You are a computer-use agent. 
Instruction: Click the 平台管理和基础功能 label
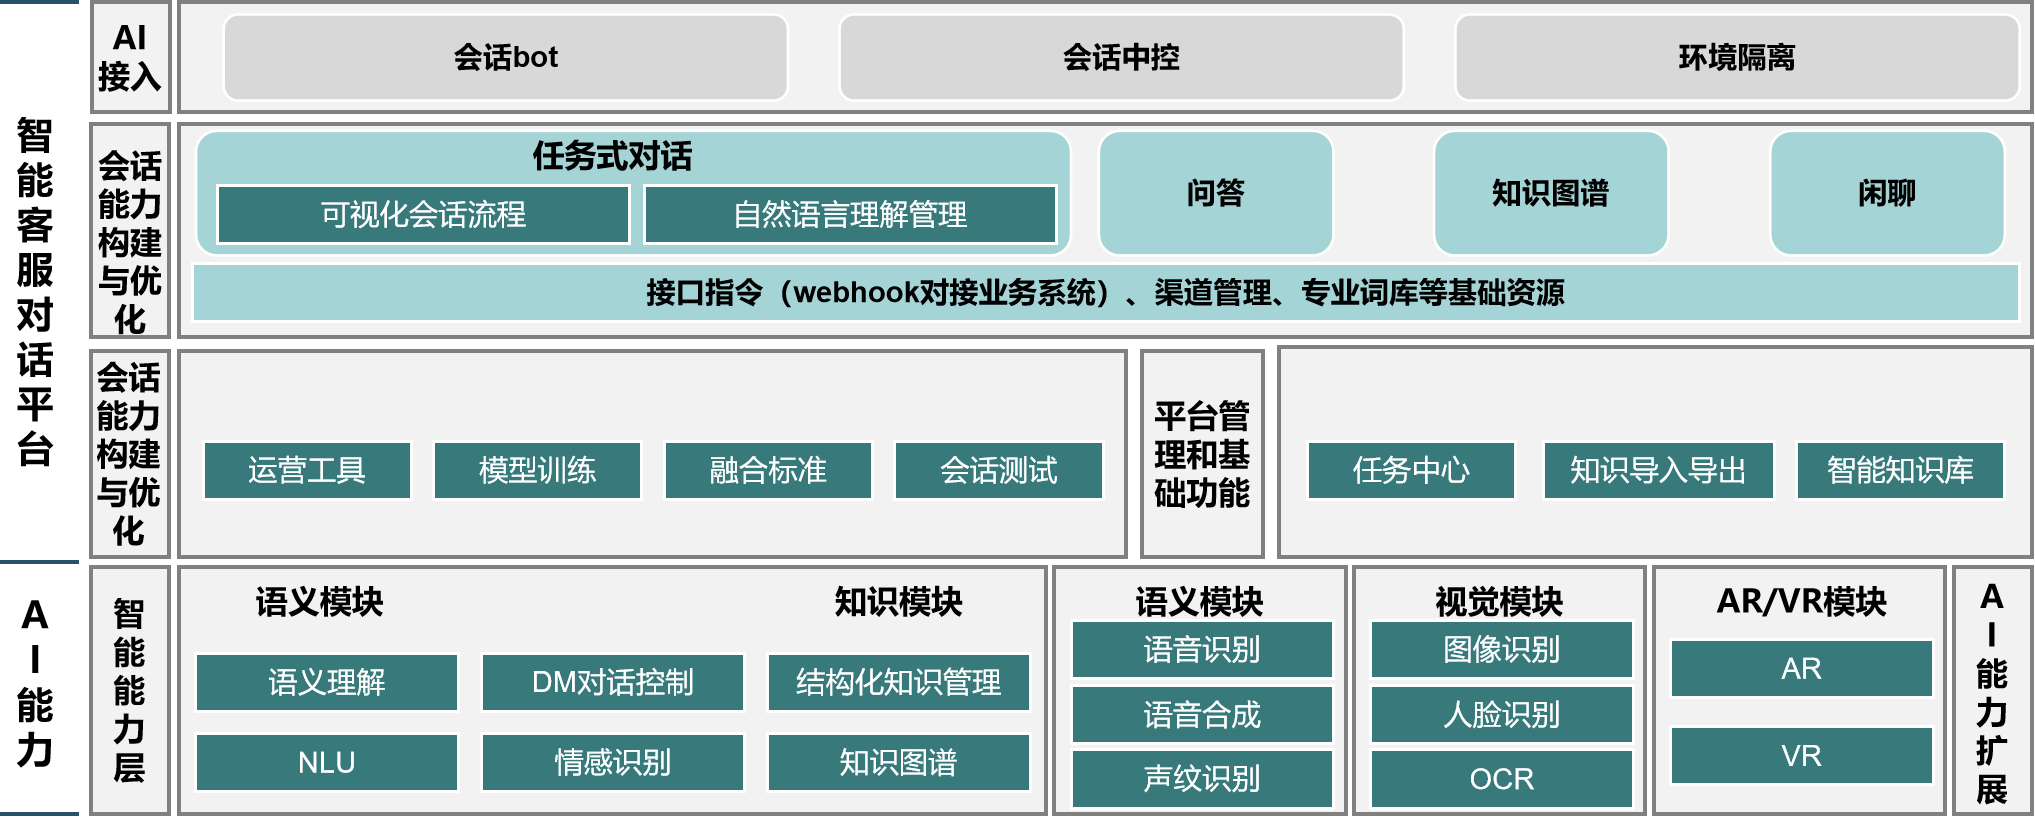[1202, 454]
